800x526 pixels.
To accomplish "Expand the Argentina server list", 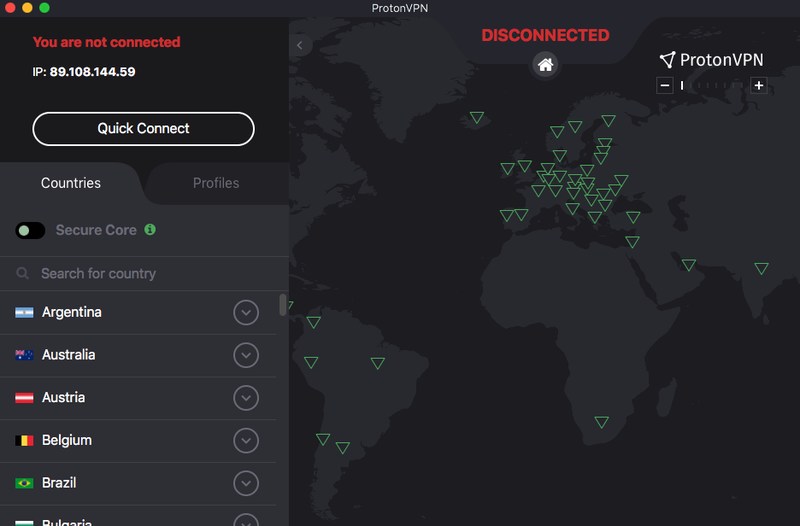I will coord(246,312).
